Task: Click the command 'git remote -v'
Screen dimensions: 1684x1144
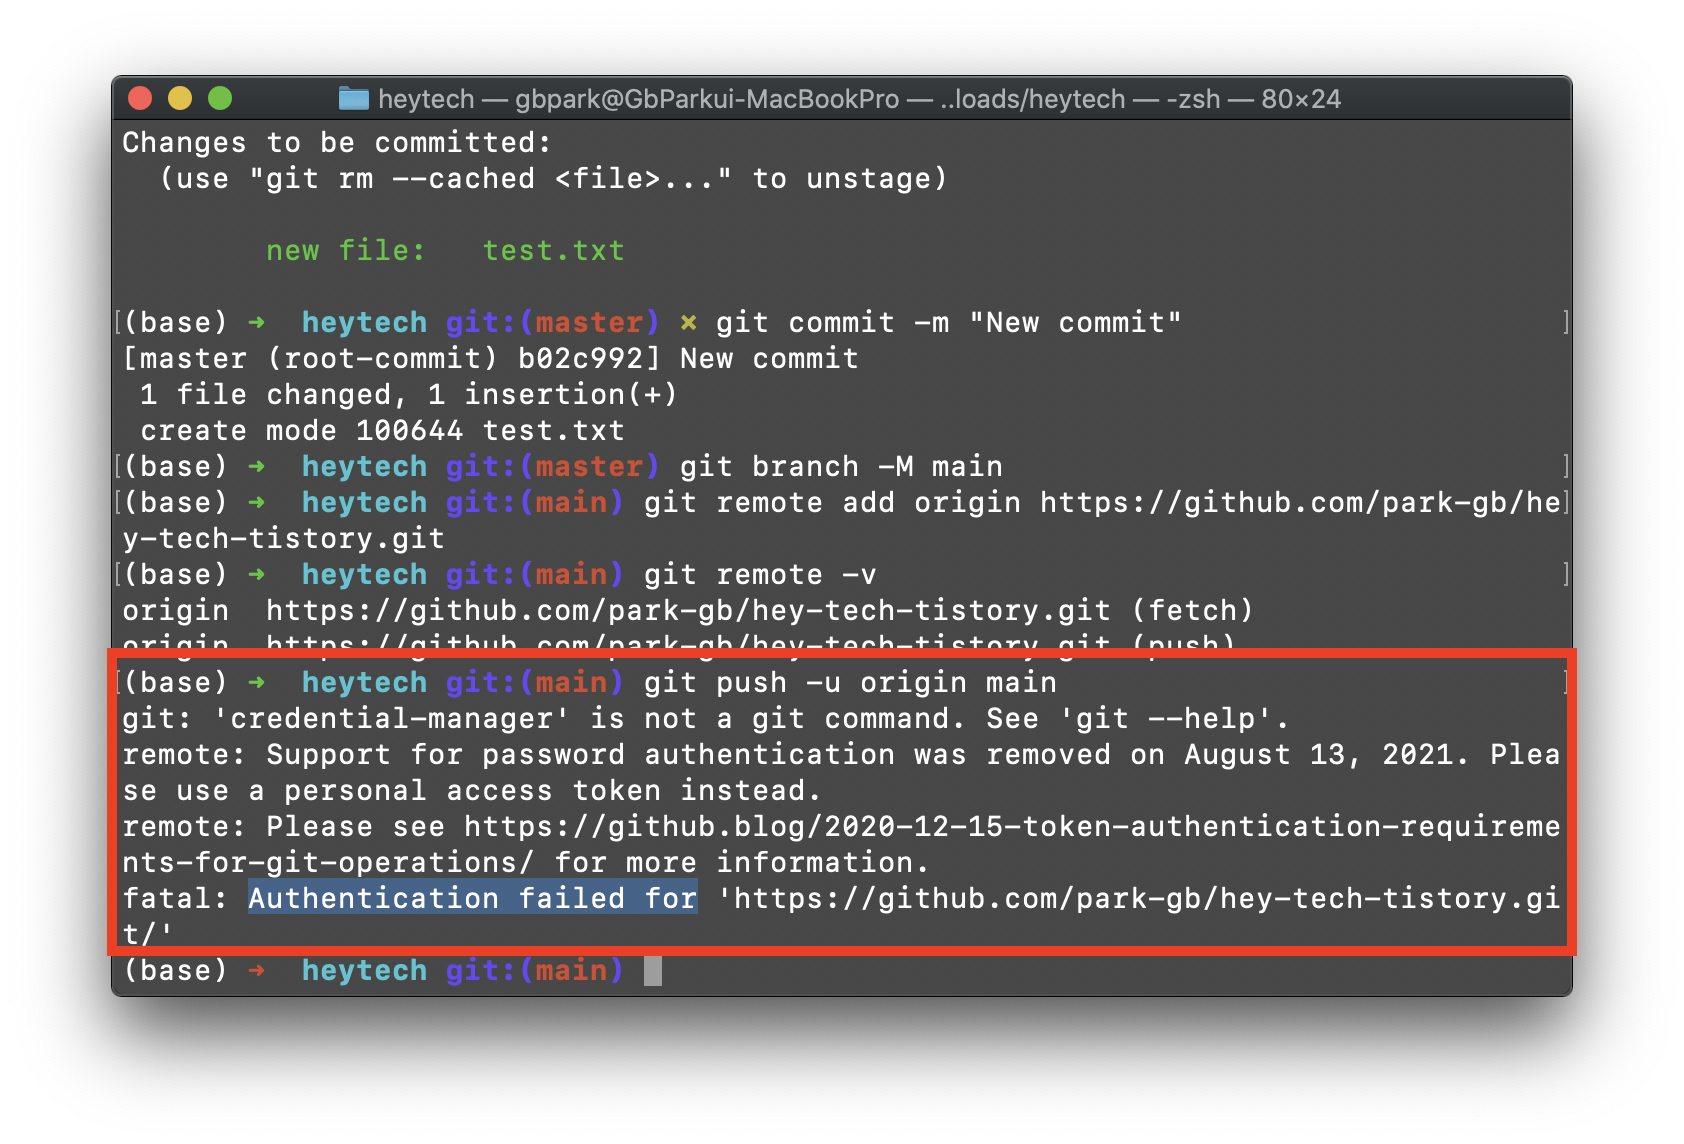Action: (x=760, y=575)
